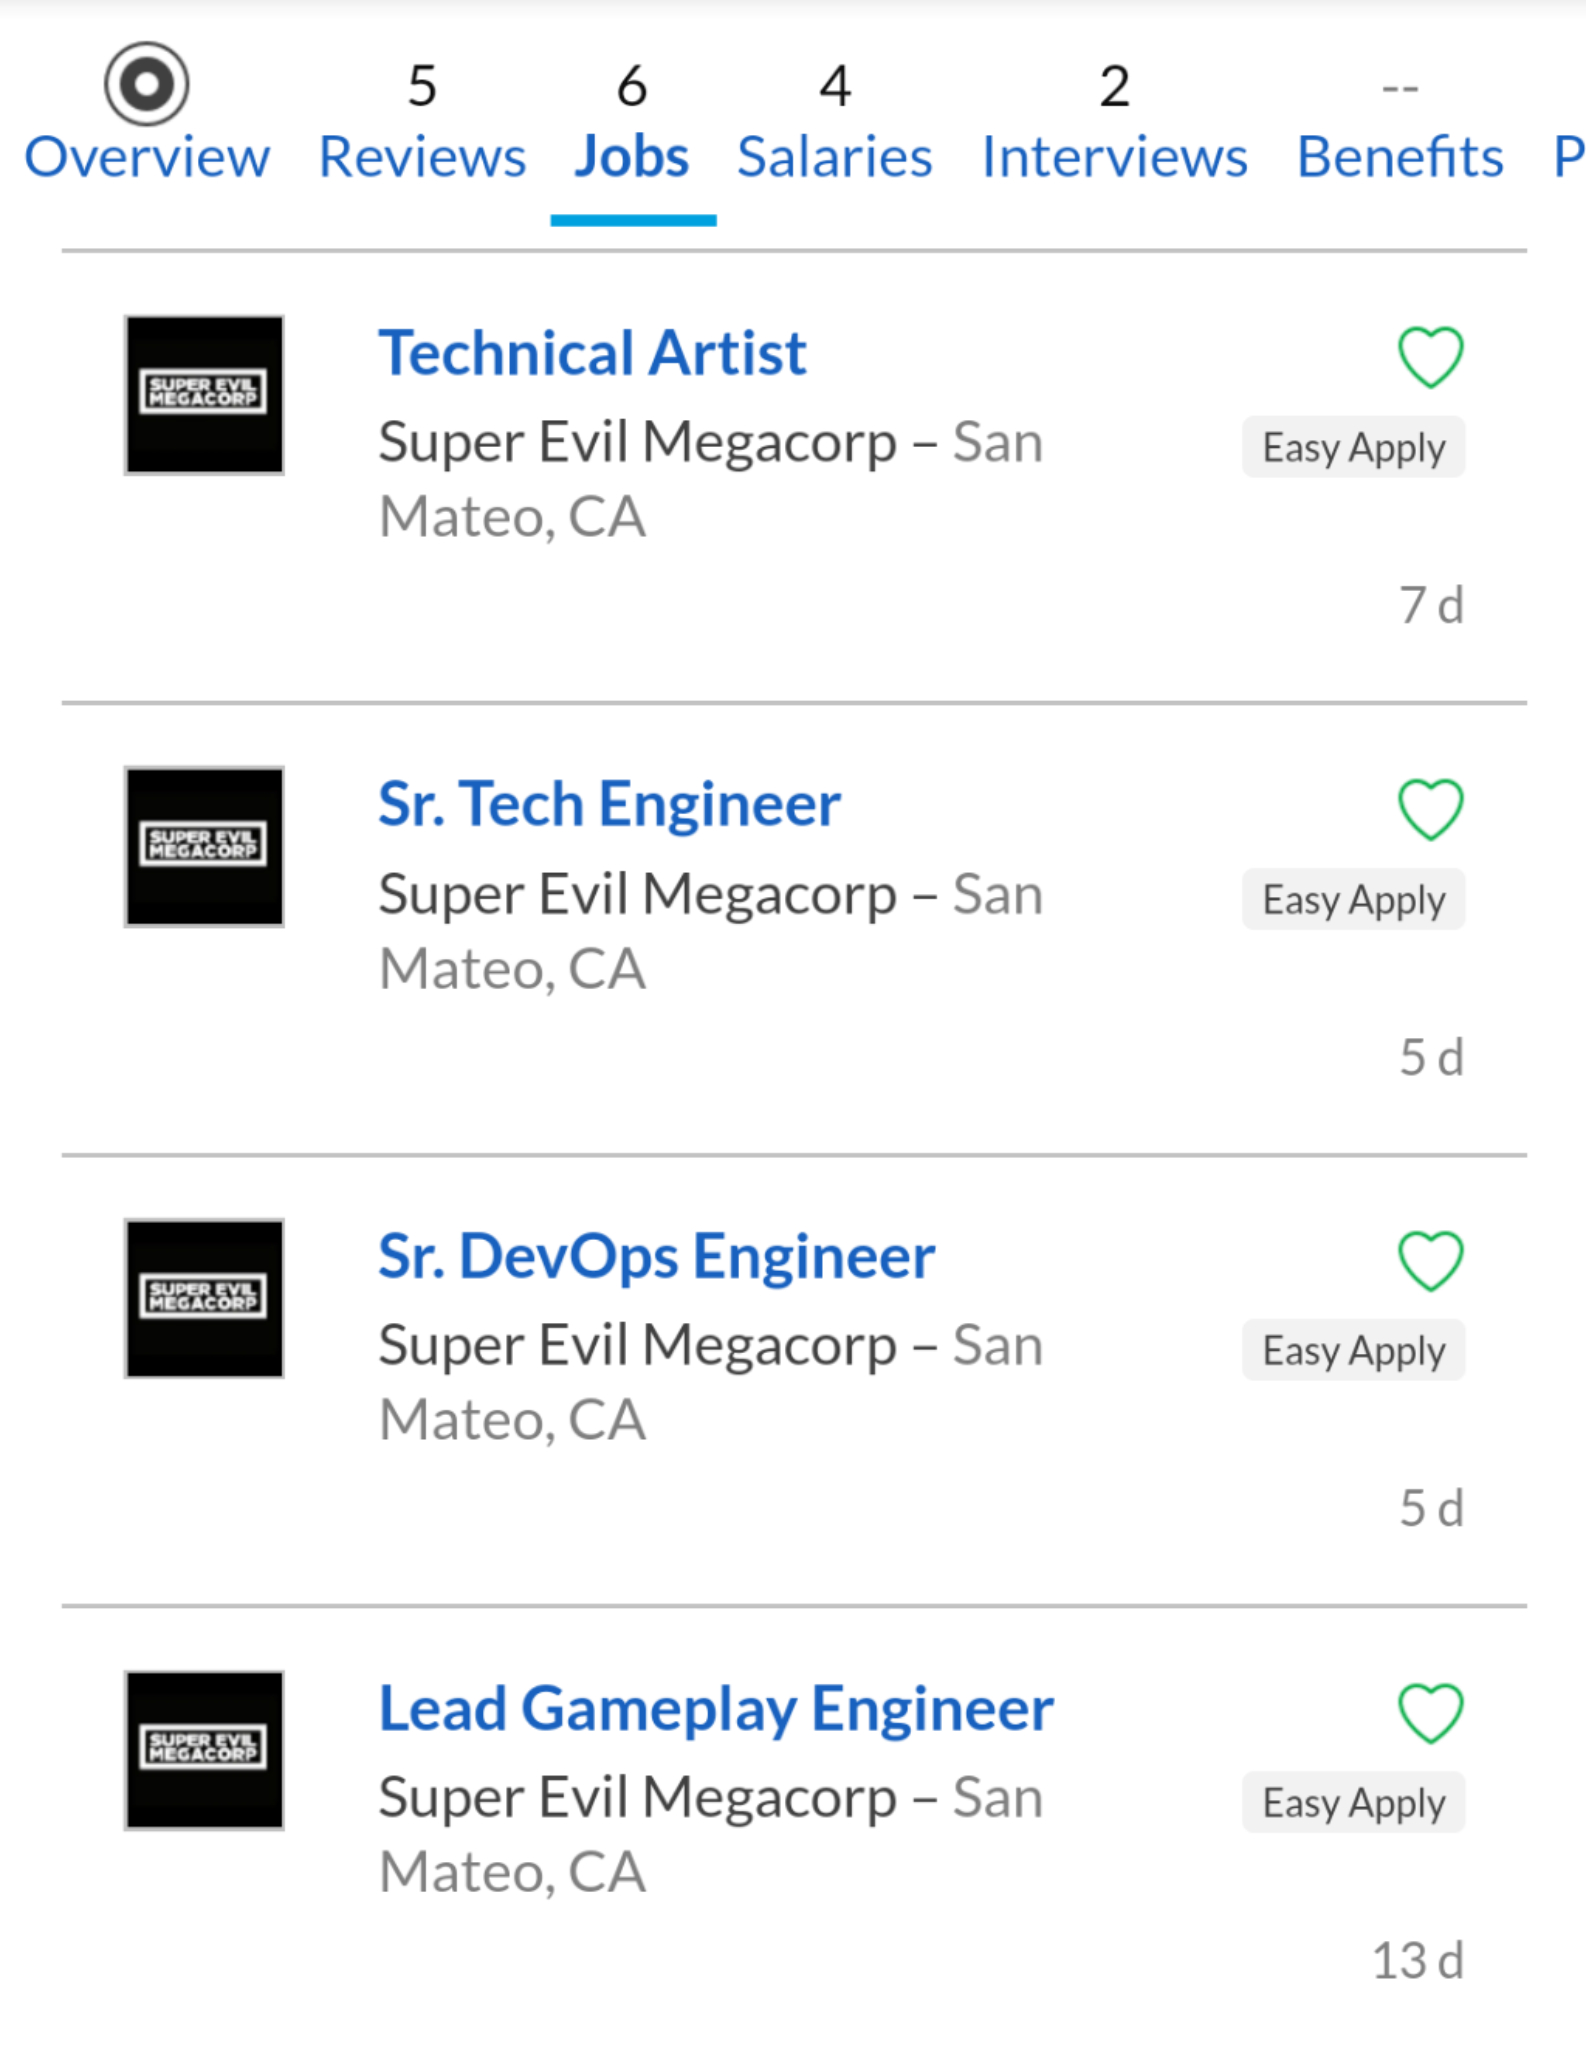Open the Lead Gameplay Engineer listing

point(716,1708)
